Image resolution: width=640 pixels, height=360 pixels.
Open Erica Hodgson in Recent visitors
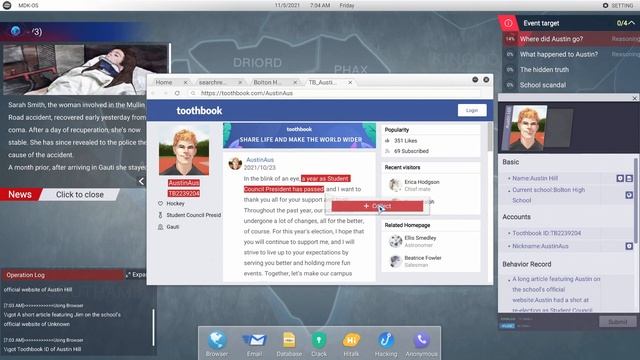point(422,182)
